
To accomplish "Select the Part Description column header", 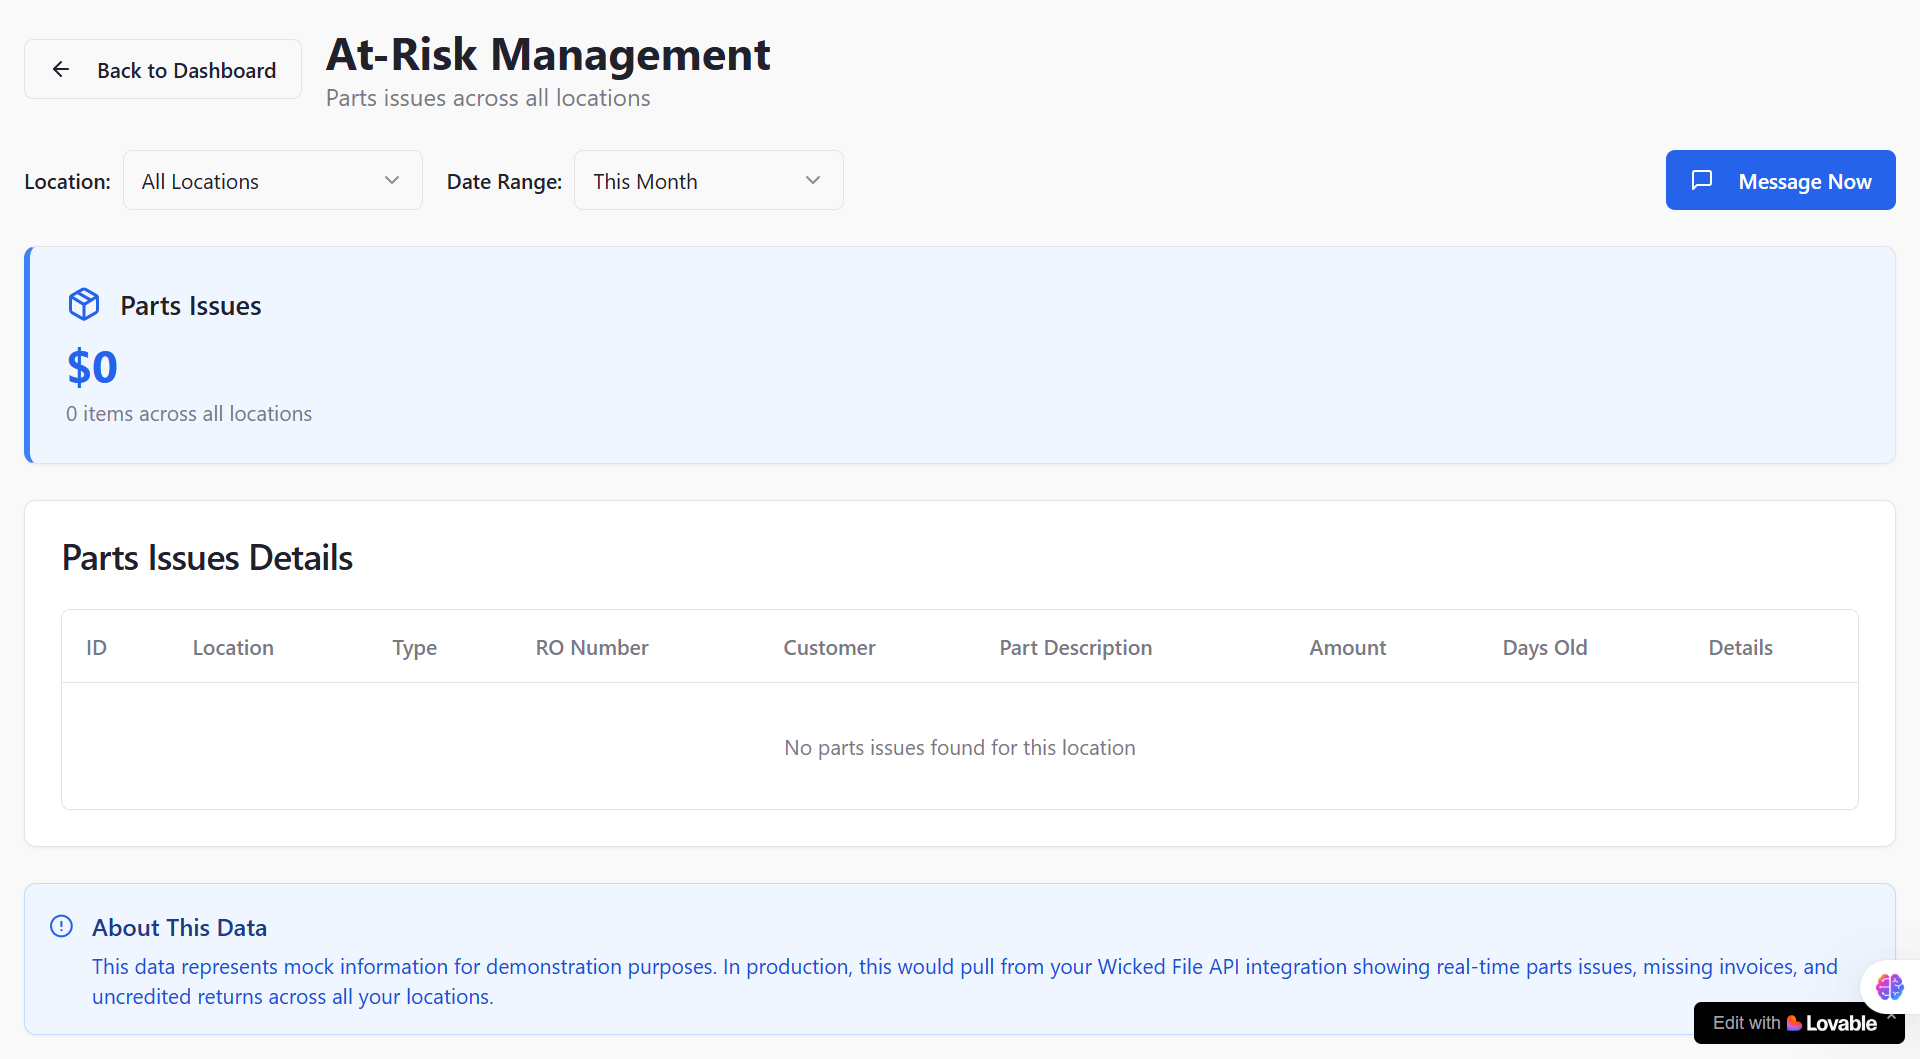I will 1075,648.
